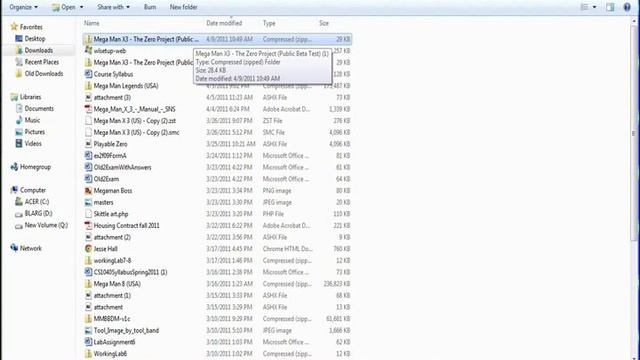The width and height of the screenshot is (640, 360).
Task: Toggle the preview pane icon
Action: 610,7
